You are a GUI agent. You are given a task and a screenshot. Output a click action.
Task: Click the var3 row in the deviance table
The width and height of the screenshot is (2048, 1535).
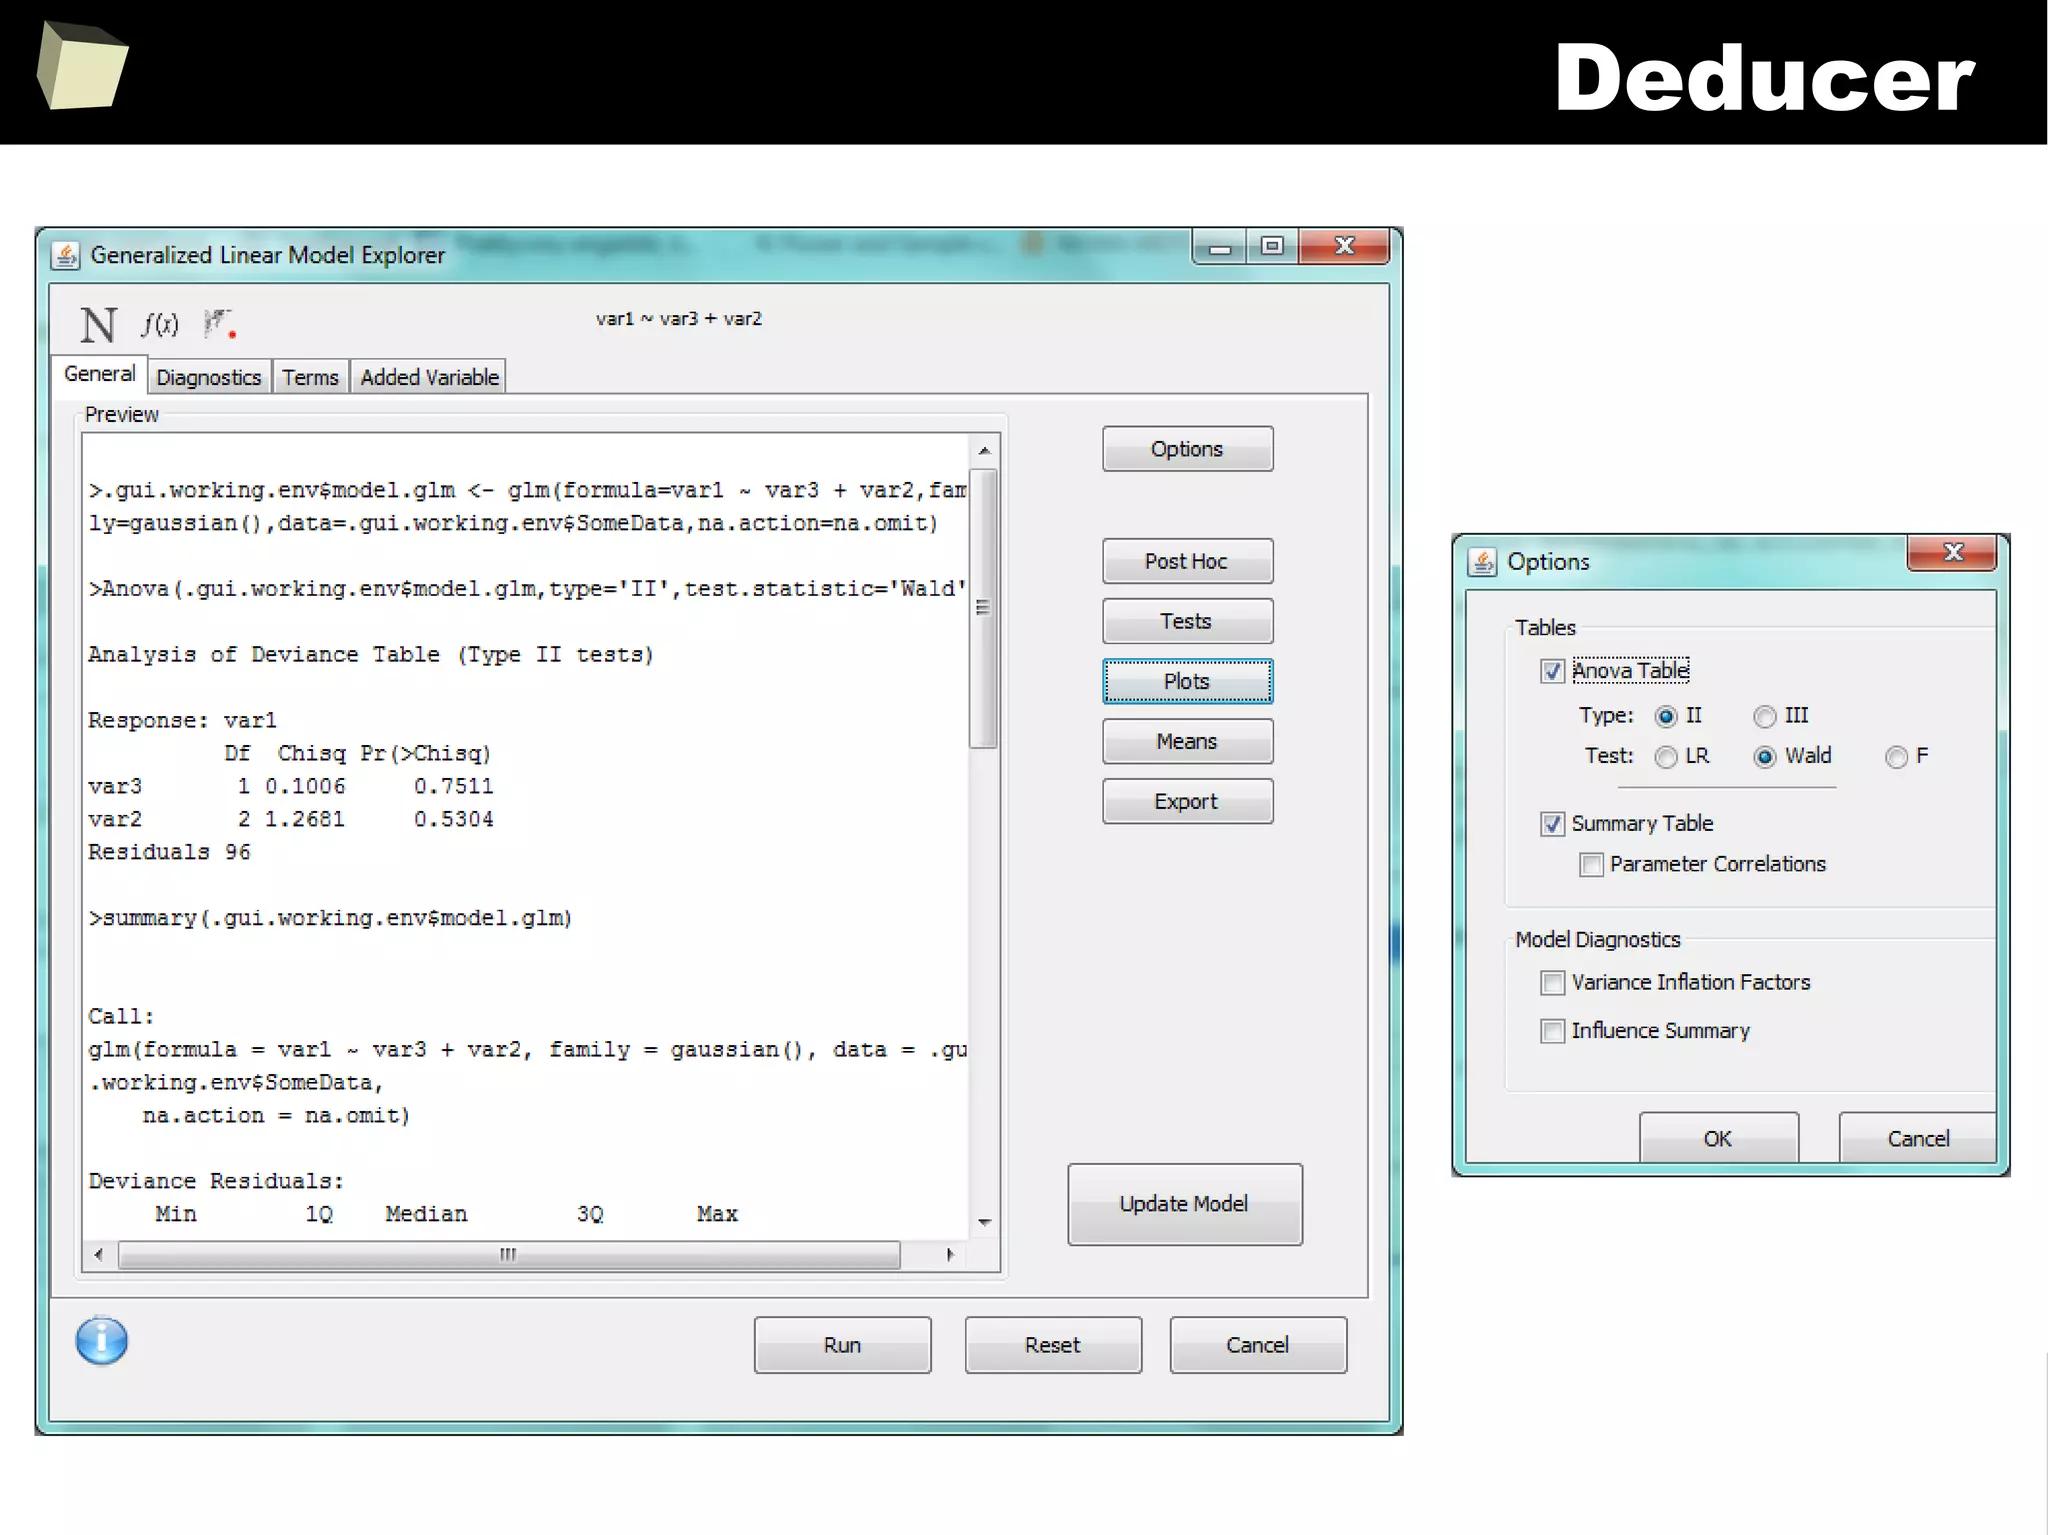point(291,786)
